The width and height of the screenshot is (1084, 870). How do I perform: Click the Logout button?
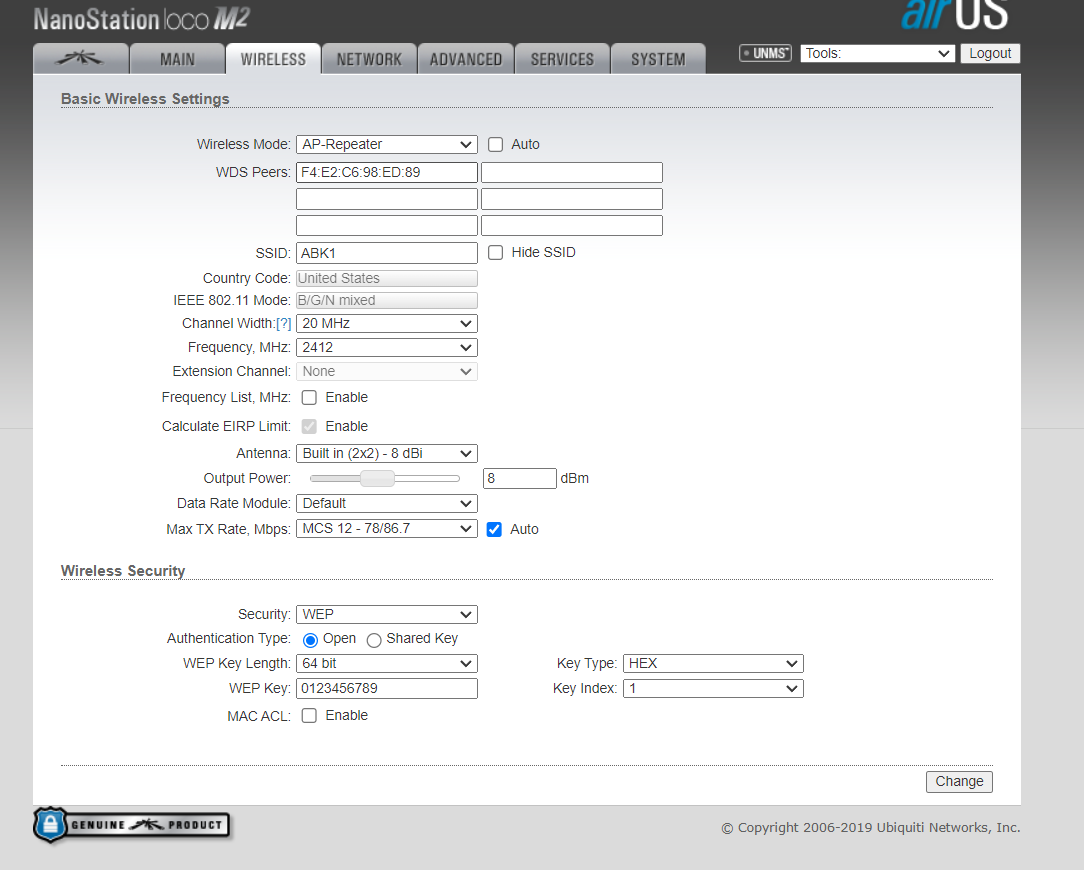[x=990, y=53]
